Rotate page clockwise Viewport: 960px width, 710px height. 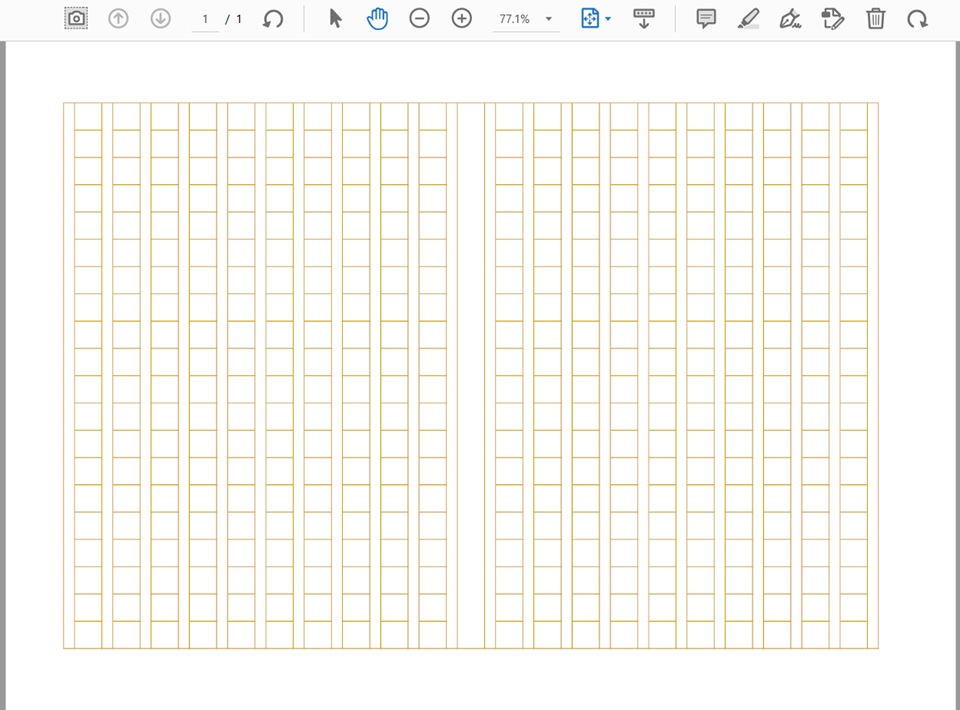point(917,18)
